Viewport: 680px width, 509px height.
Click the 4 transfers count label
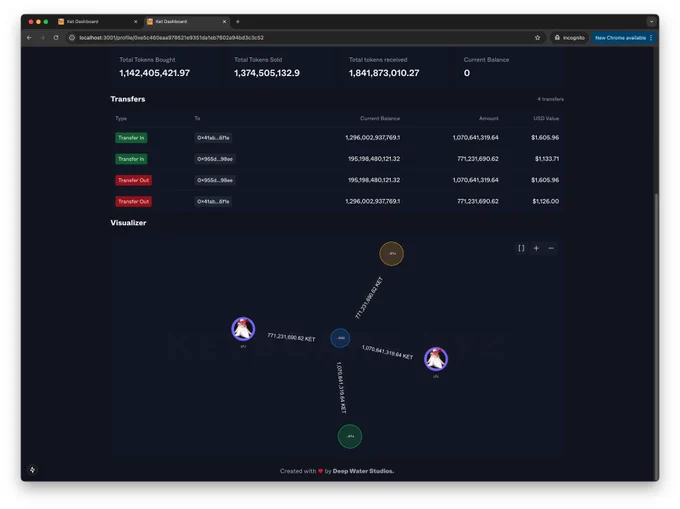550,99
